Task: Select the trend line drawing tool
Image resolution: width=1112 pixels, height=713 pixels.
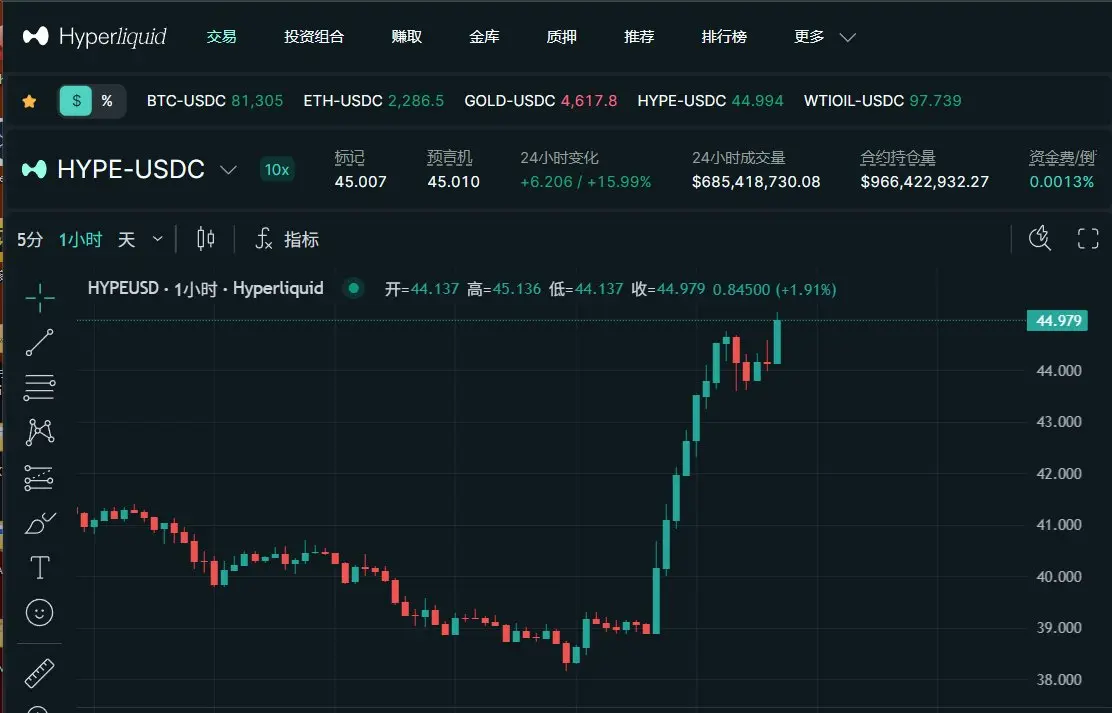Action: point(40,342)
